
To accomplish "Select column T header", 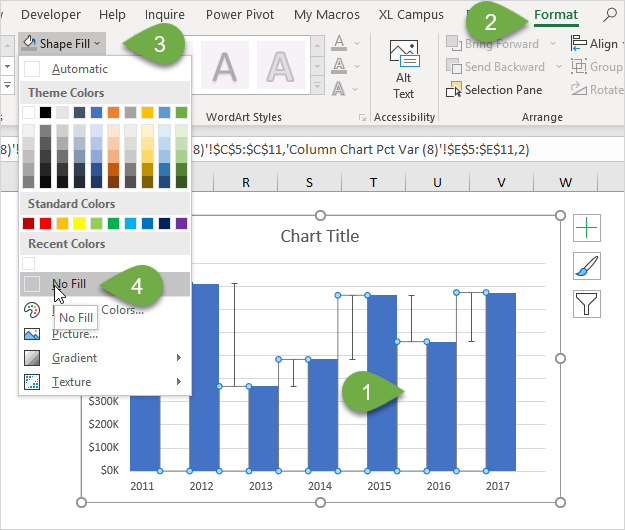I will click(373, 183).
